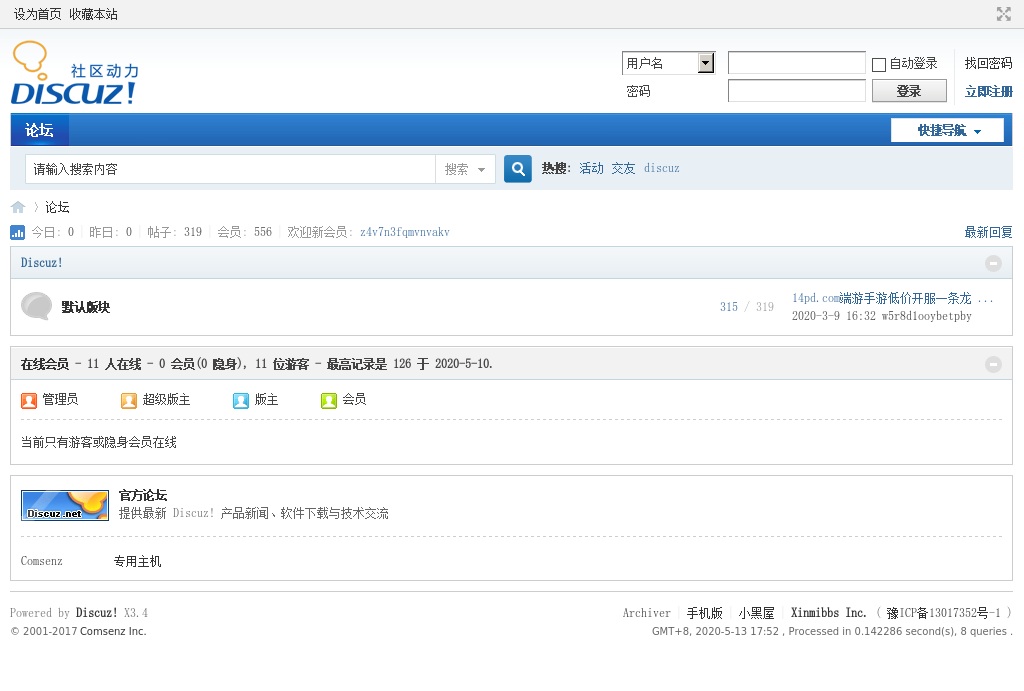
Task: Open the 搜索 type dropdown
Action: (466, 170)
